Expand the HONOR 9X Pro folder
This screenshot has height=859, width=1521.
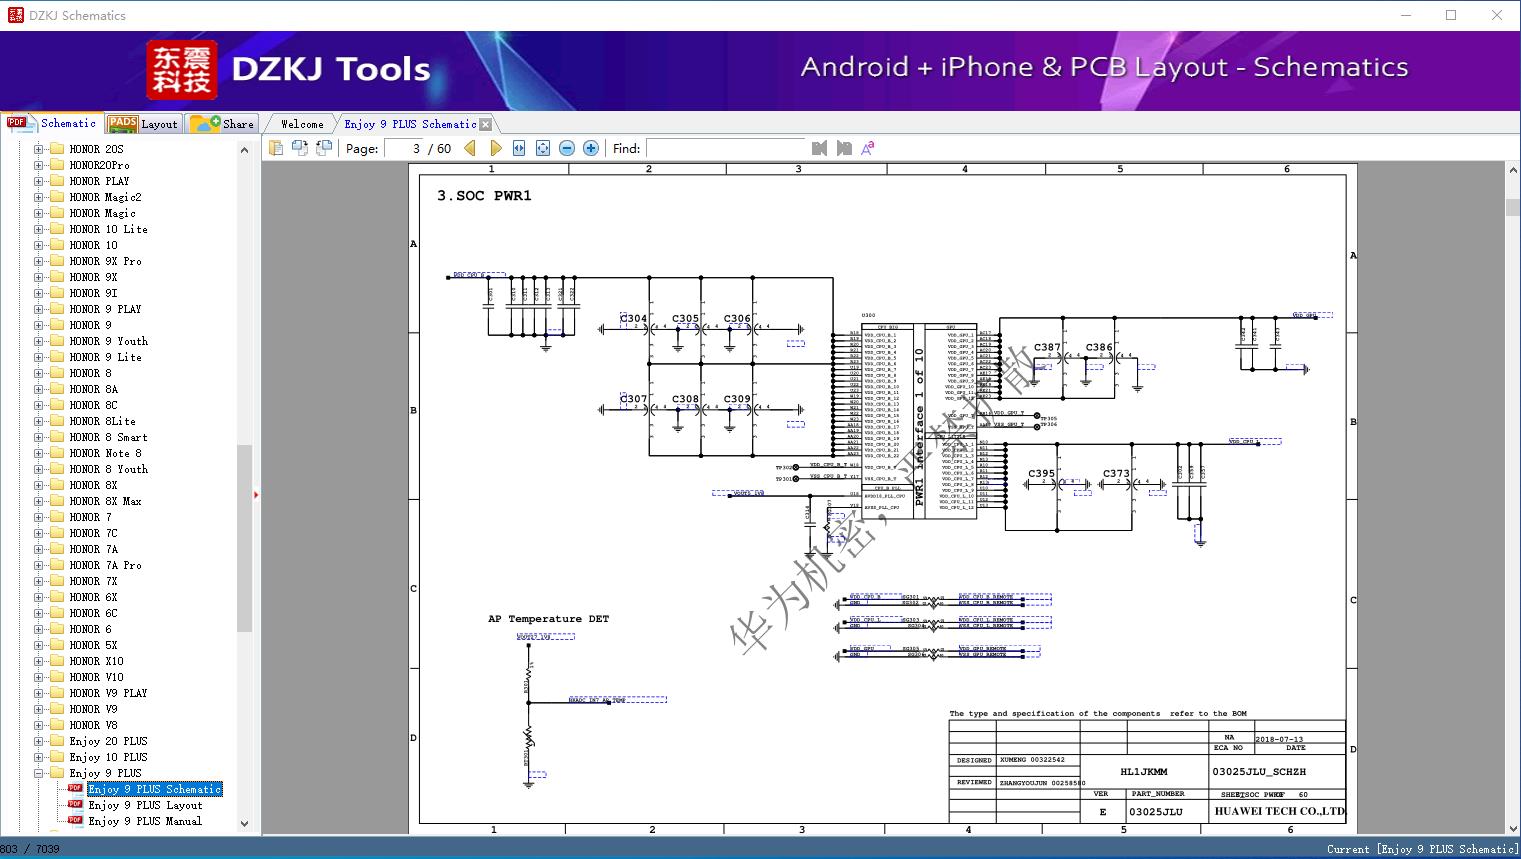click(39, 261)
